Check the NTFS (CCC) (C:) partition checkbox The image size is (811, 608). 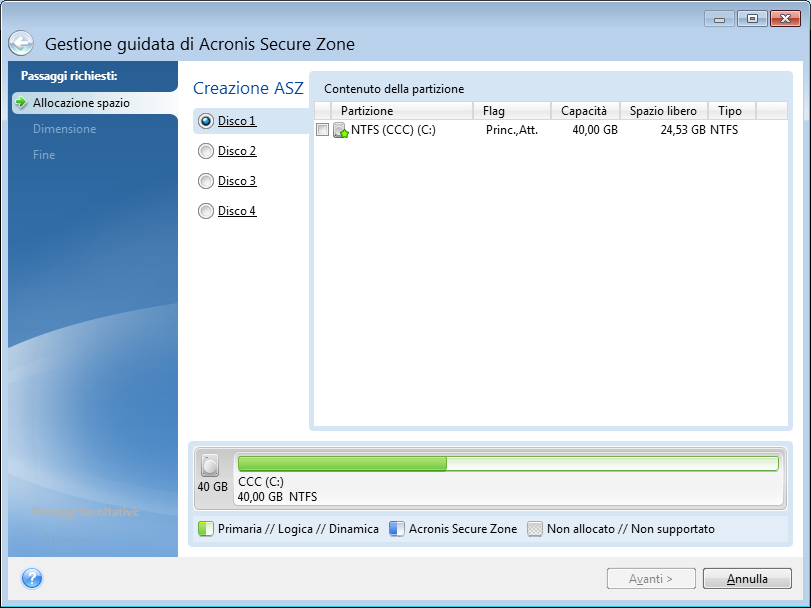322,130
